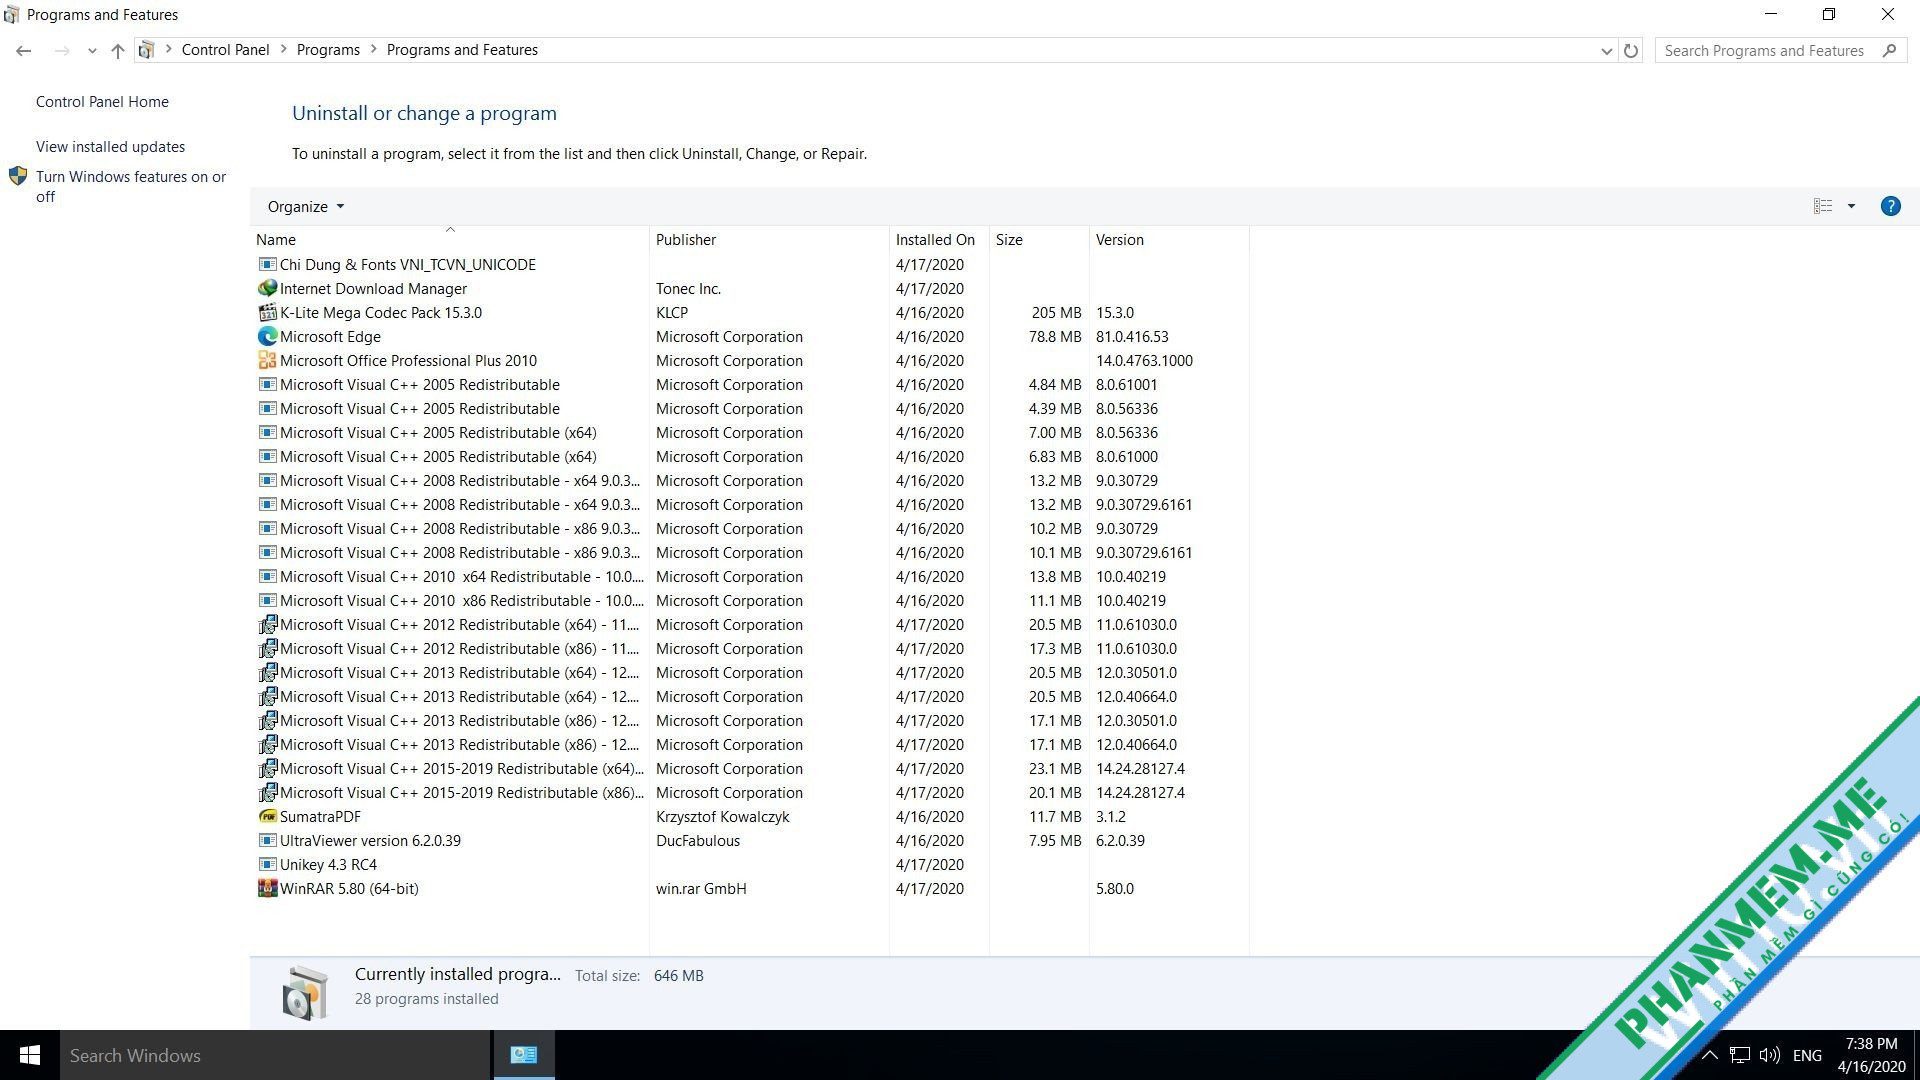
Task: Open the Control Panel Home link
Action: pyautogui.click(x=102, y=101)
